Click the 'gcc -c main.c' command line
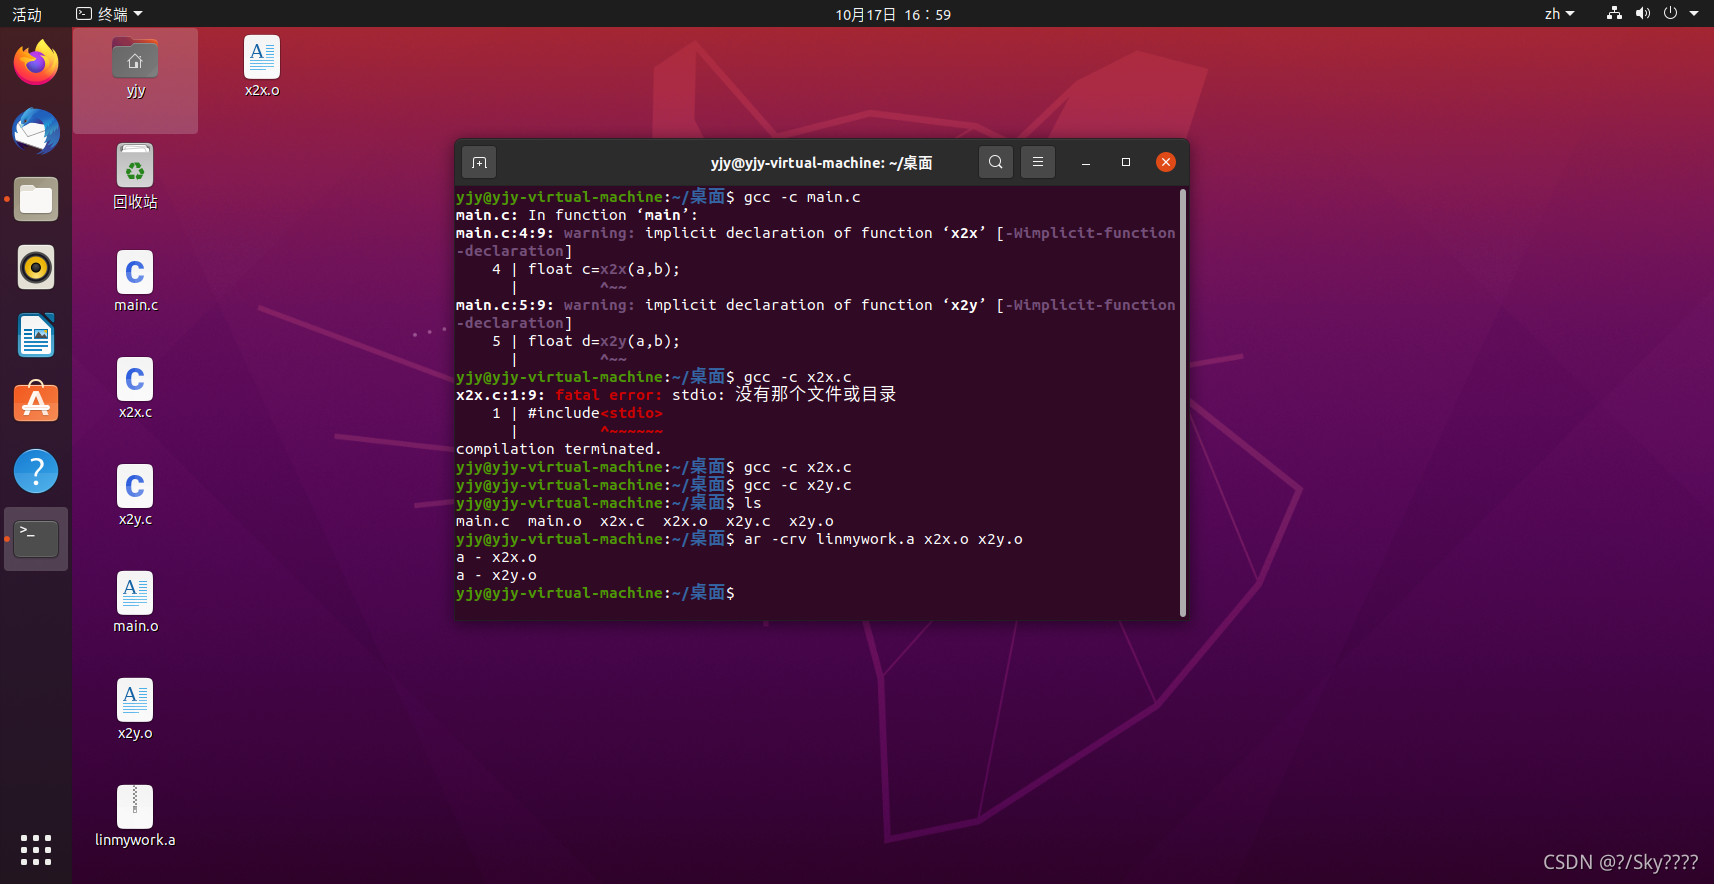 point(658,197)
